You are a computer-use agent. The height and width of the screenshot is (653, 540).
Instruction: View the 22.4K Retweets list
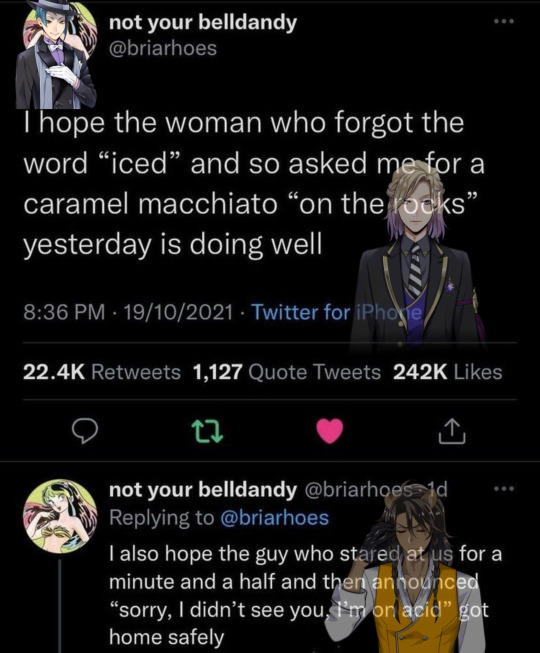[x=102, y=372]
